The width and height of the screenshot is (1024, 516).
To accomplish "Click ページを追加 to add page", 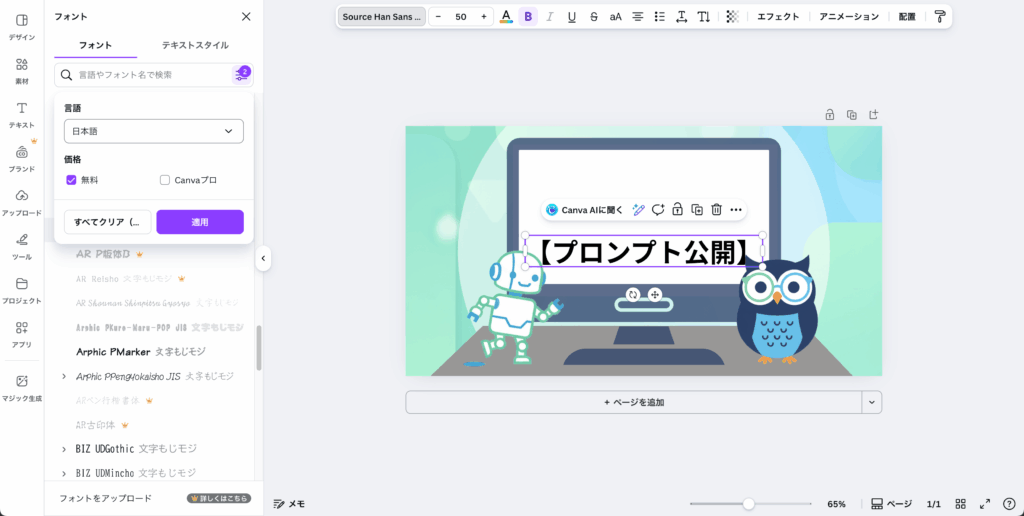I will point(633,402).
